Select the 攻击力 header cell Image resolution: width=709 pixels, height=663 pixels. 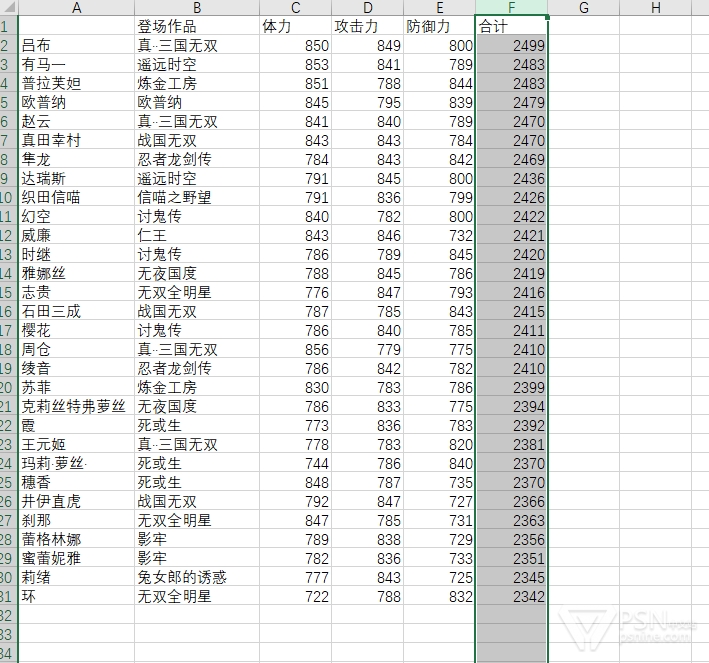tap(367, 26)
